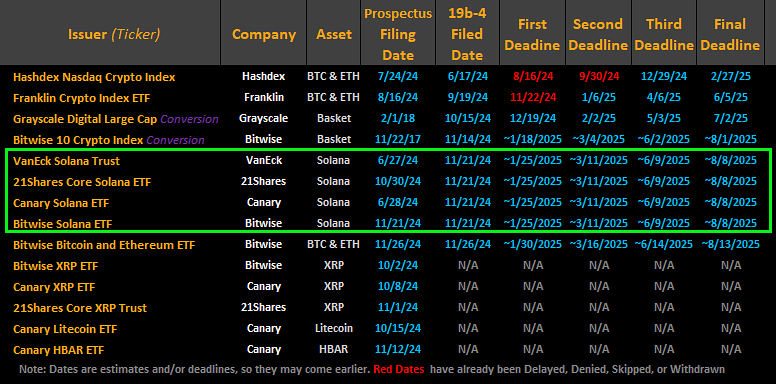Viewport: 776px width, 384px height.
Task: Select the Company column header
Action: pos(264,34)
